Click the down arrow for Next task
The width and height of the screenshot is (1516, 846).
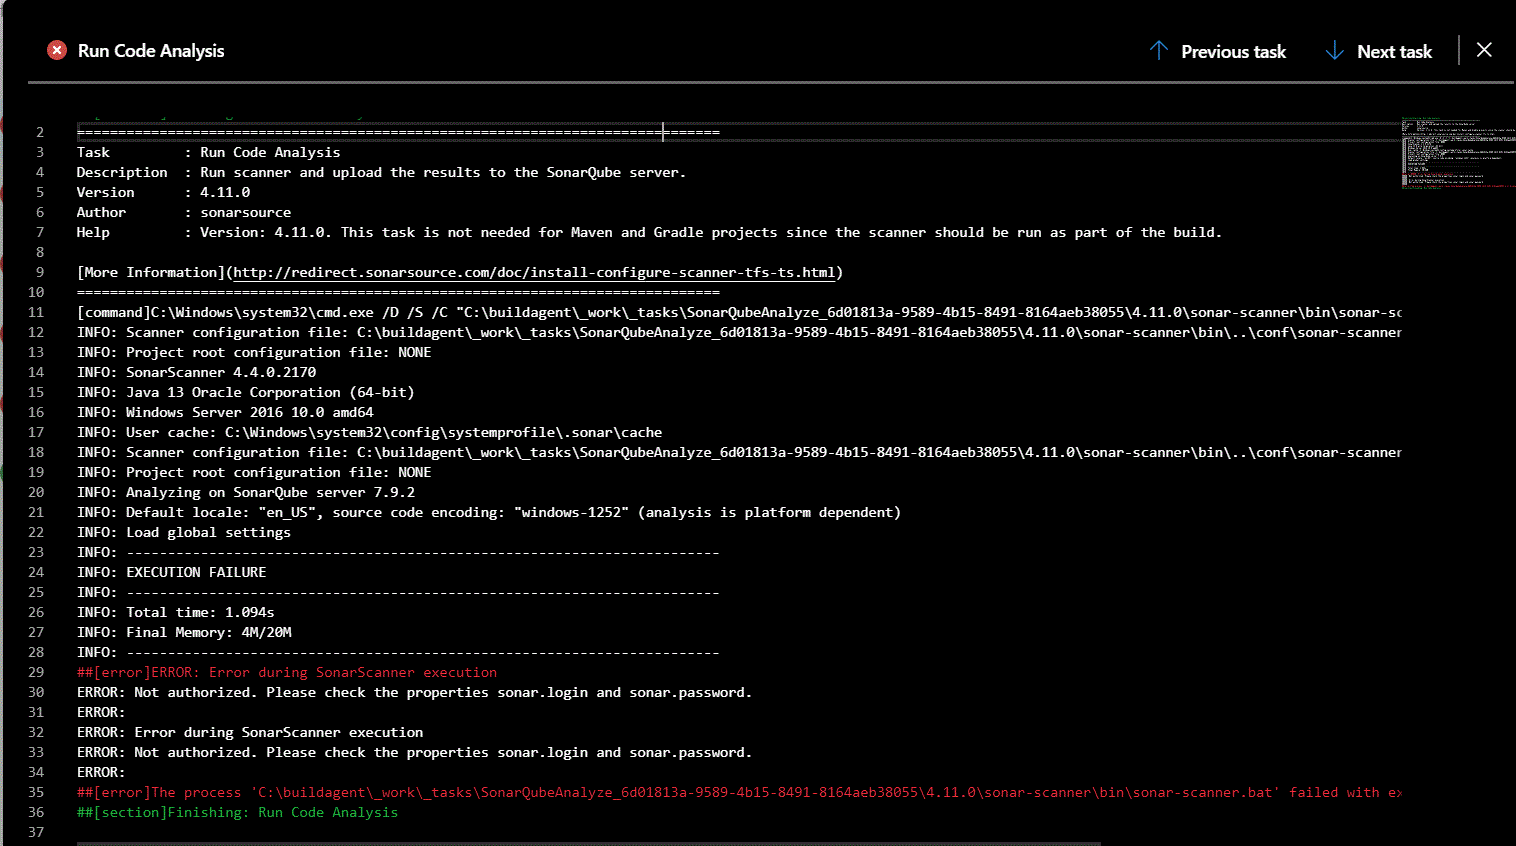(x=1334, y=51)
